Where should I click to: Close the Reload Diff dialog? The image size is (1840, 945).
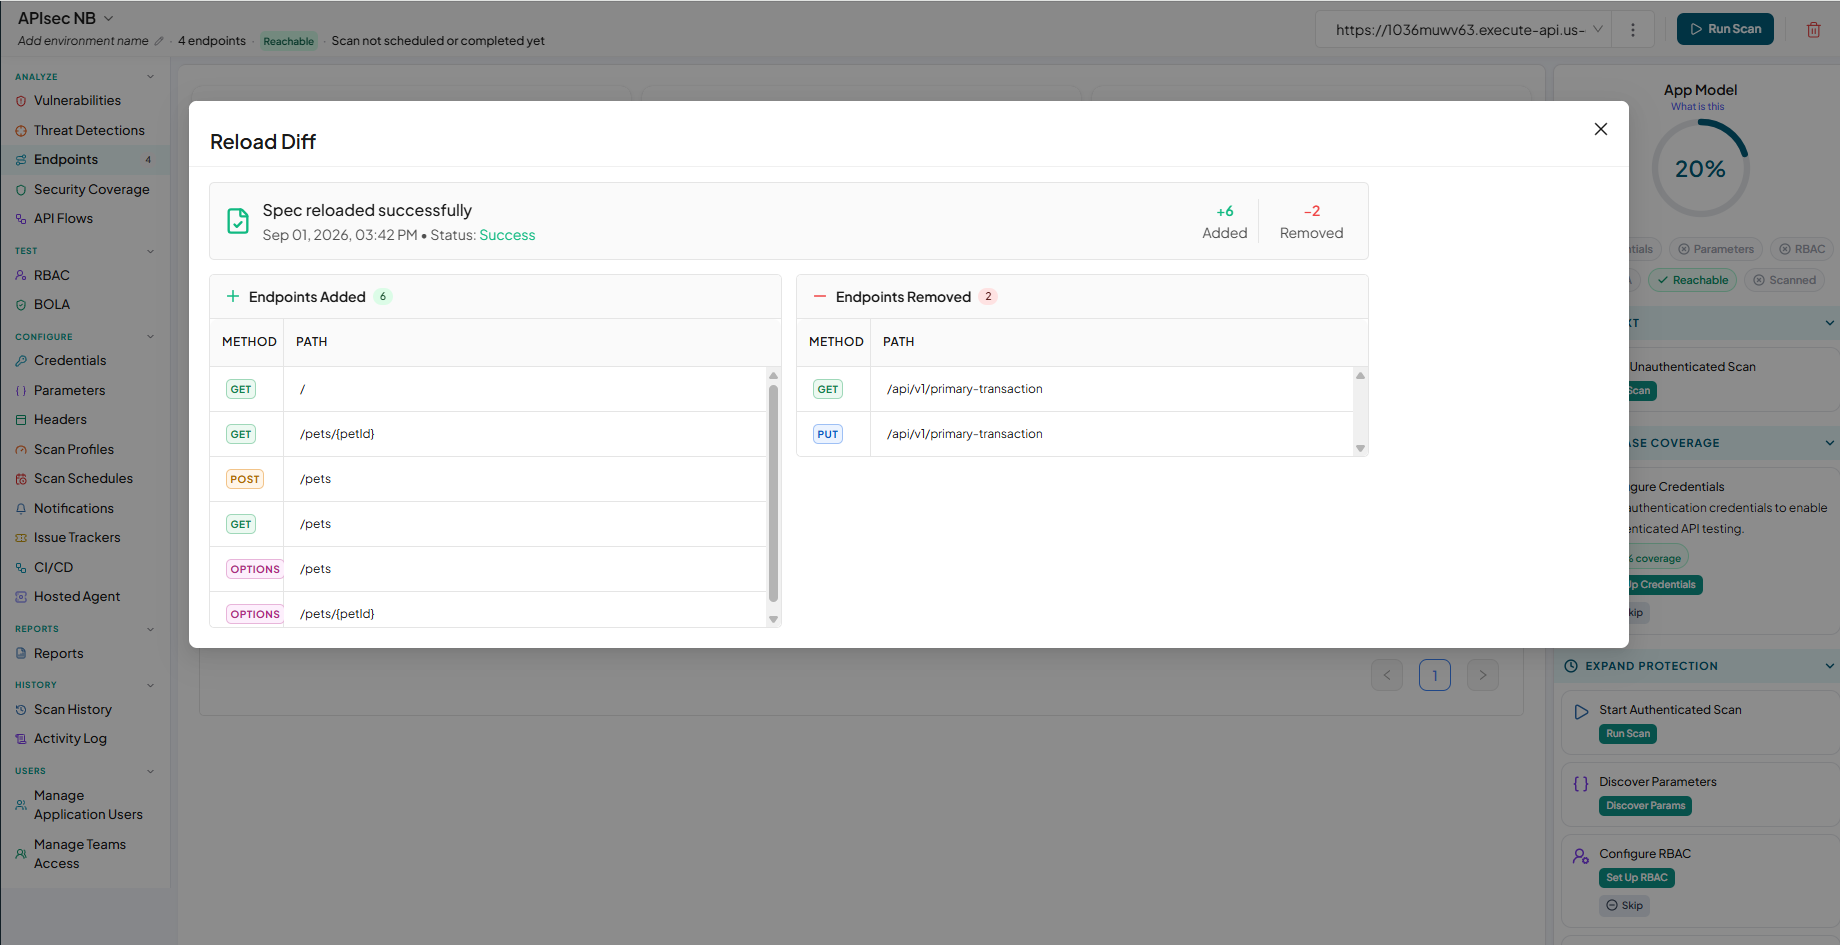click(1601, 129)
